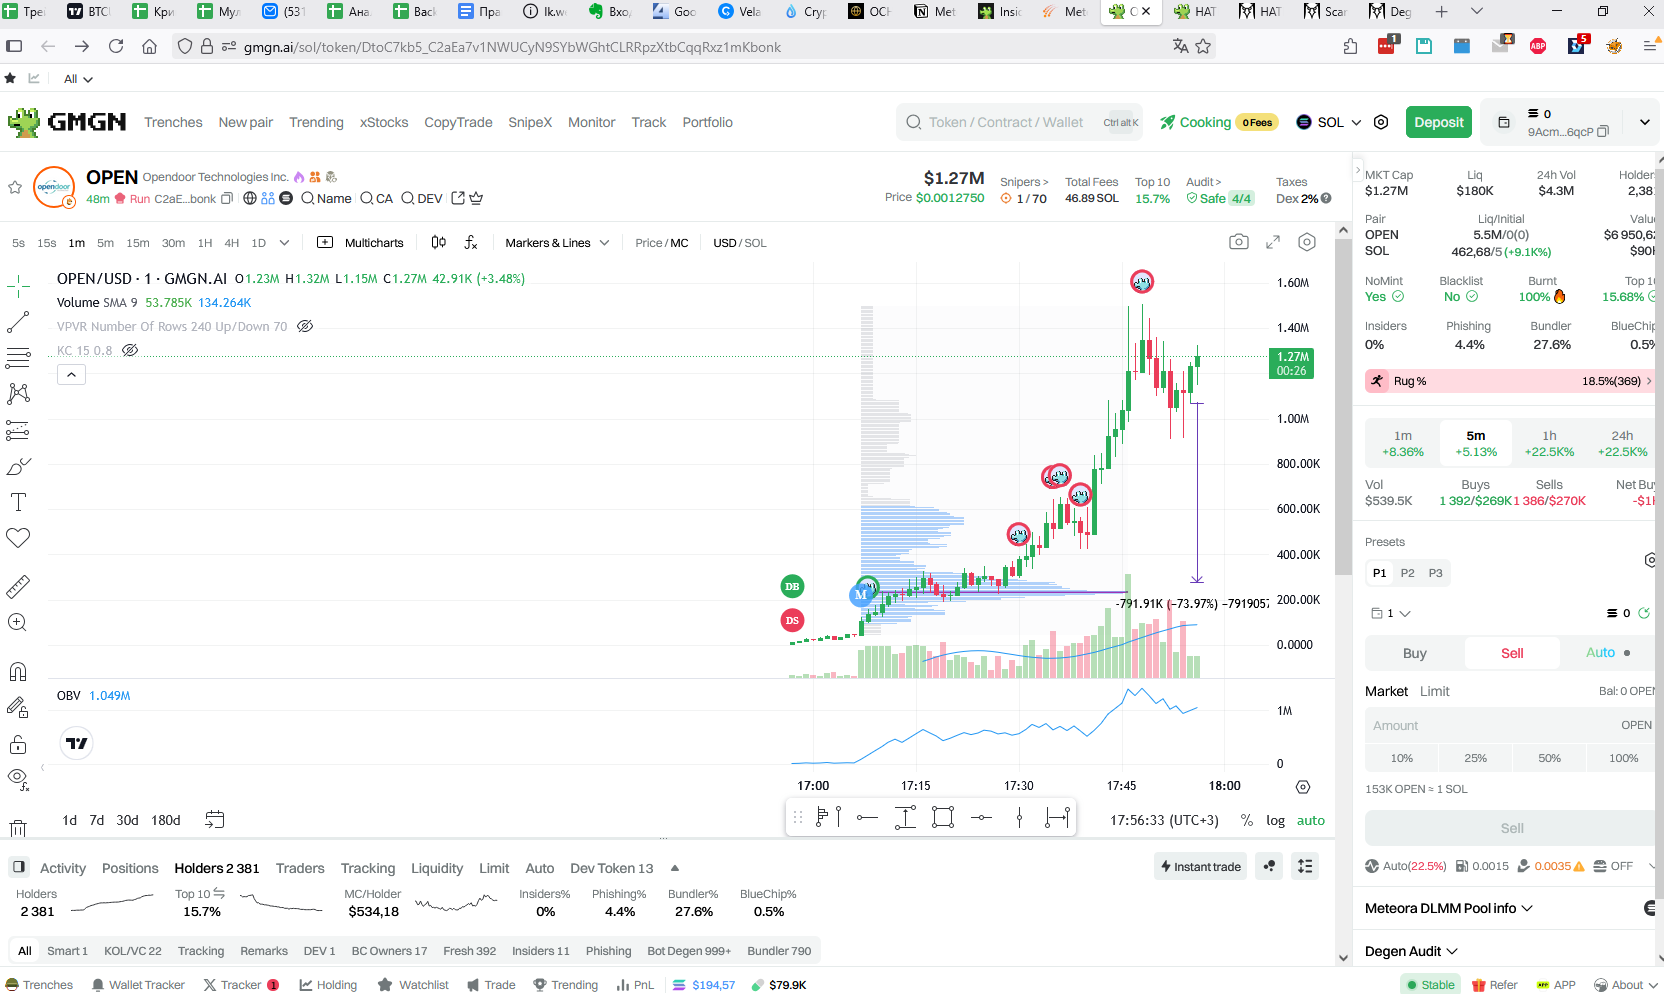Copy the token contract address
The image size is (1664, 994).
[x=227, y=199]
